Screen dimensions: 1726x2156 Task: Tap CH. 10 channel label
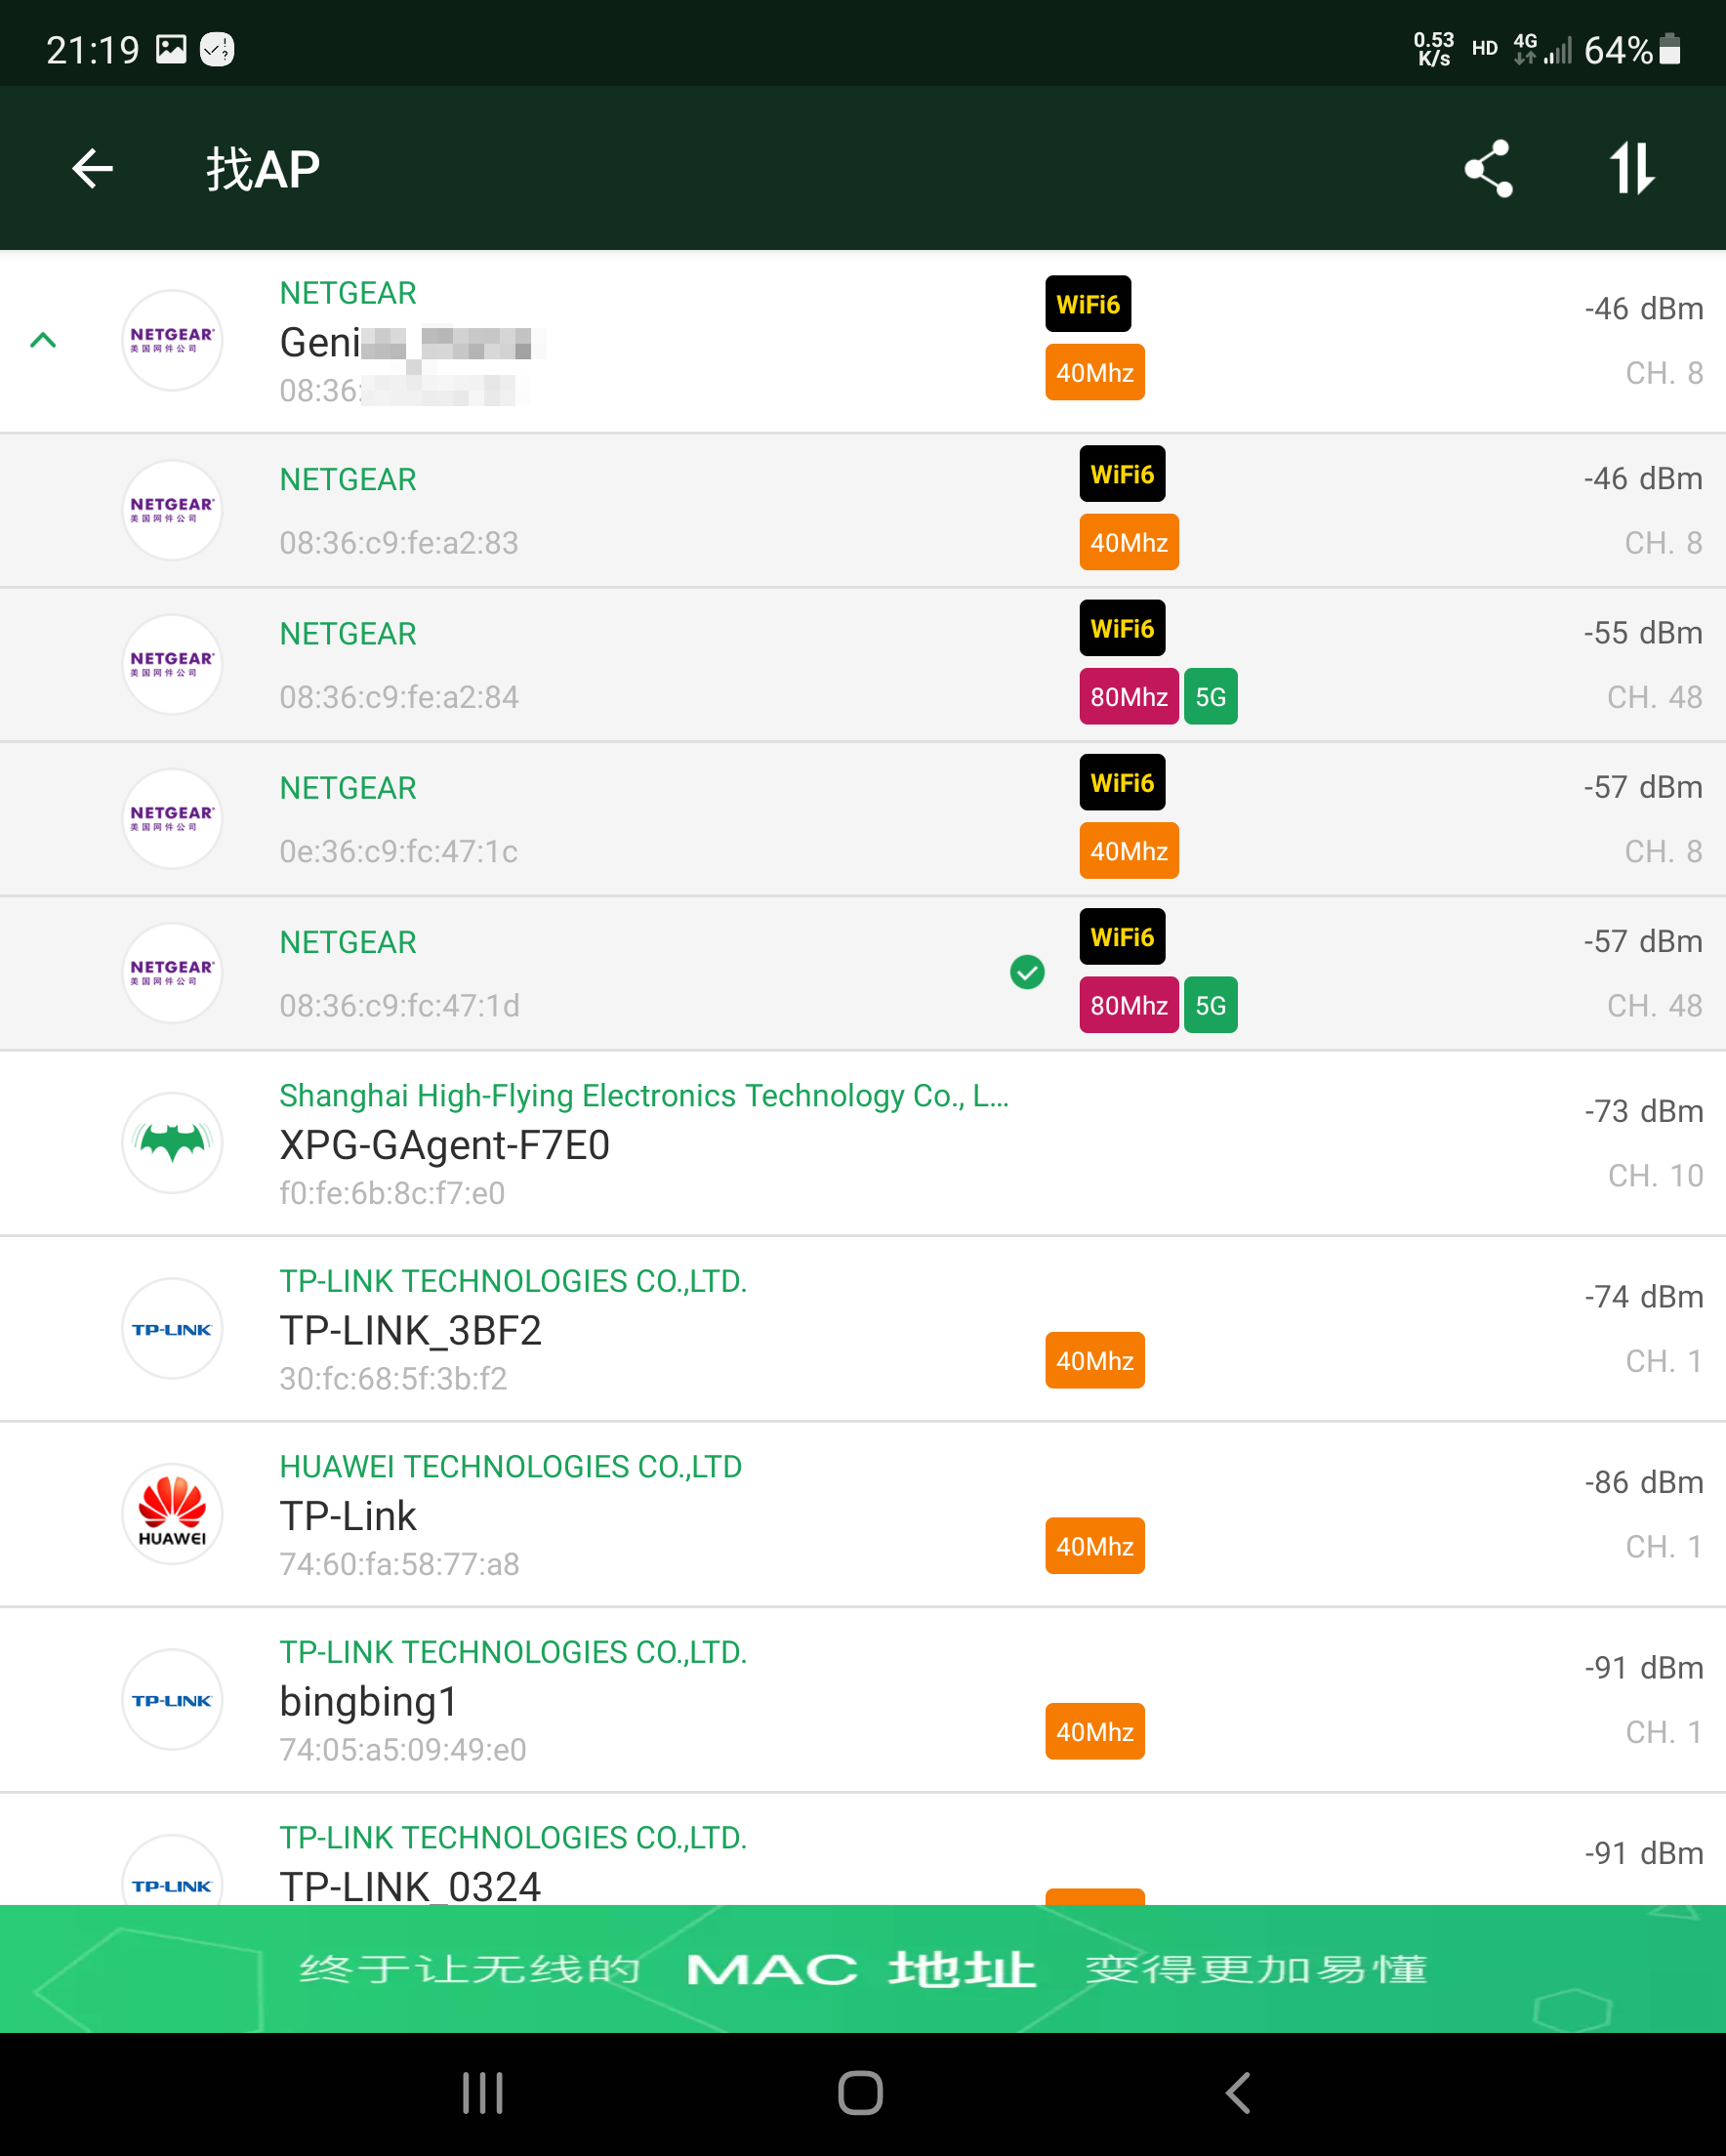[1655, 1175]
